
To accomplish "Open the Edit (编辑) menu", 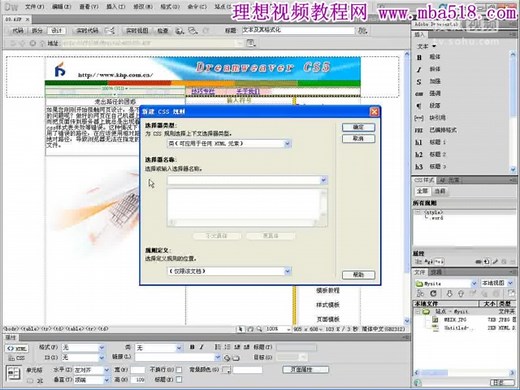I will click(x=62, y=7).
